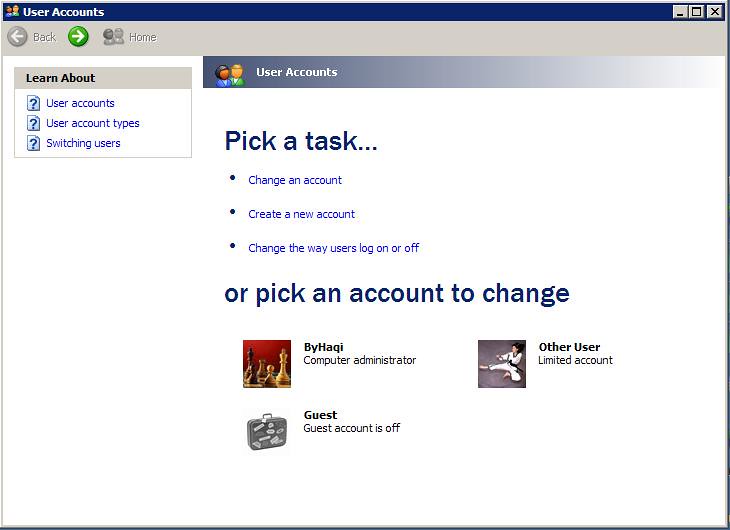Open the User account types help link

pos(93,123)
